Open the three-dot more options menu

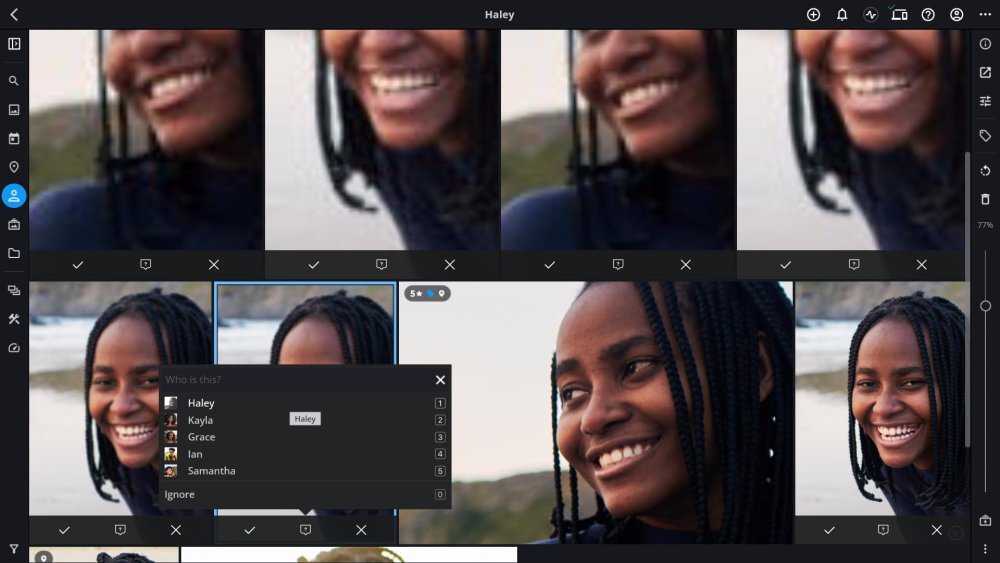pyautogui.click(x=985, y=15)
